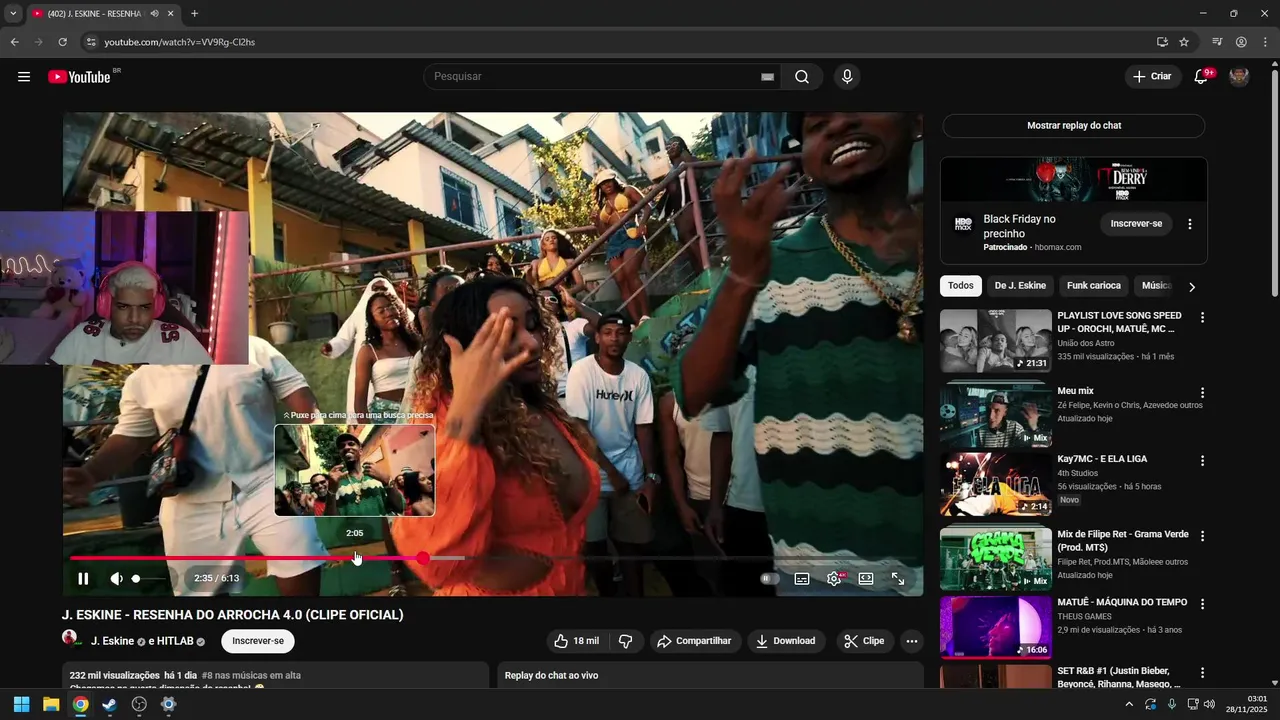1280x720 pixels.
Task: Open taskbar volume control
Action: pos(1209,704)
